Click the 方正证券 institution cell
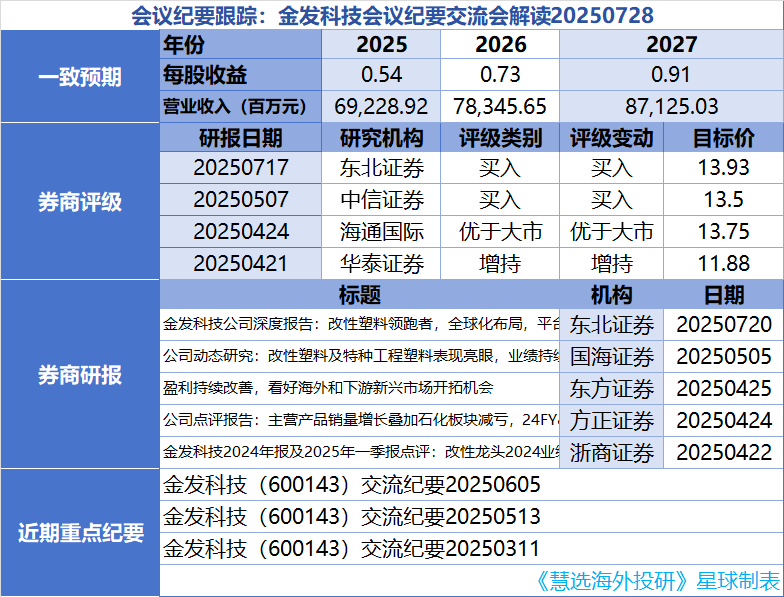Screen dimensions: 784x597 point(612,420)
